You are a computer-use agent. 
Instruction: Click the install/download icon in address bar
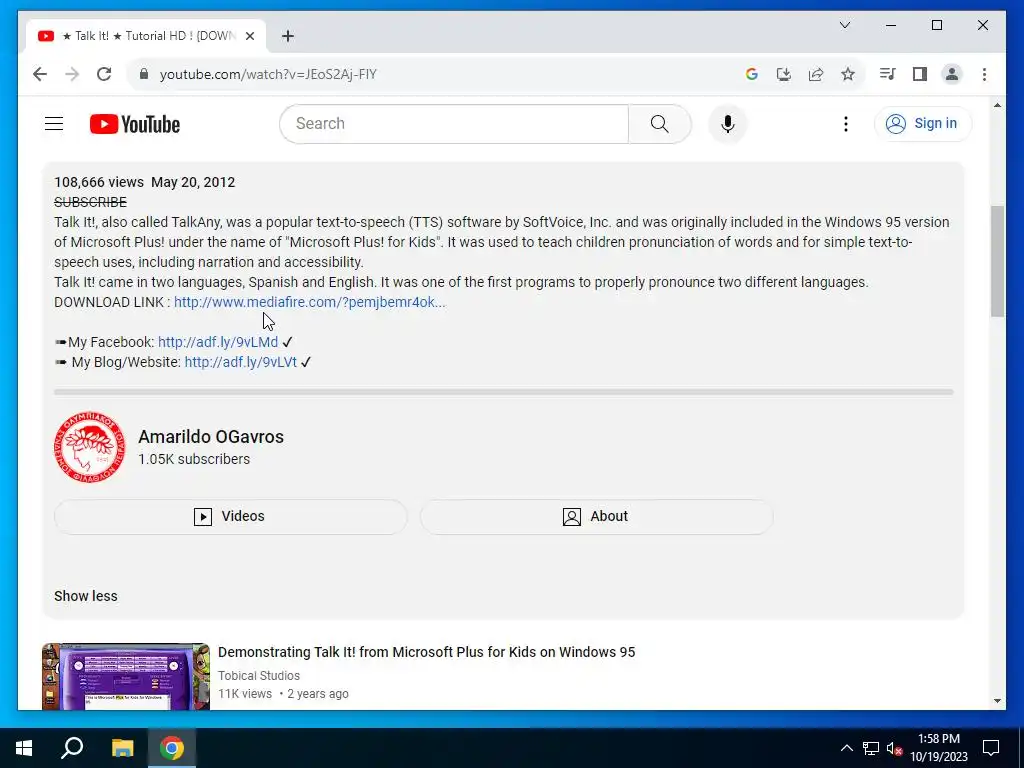coord(784,74)
